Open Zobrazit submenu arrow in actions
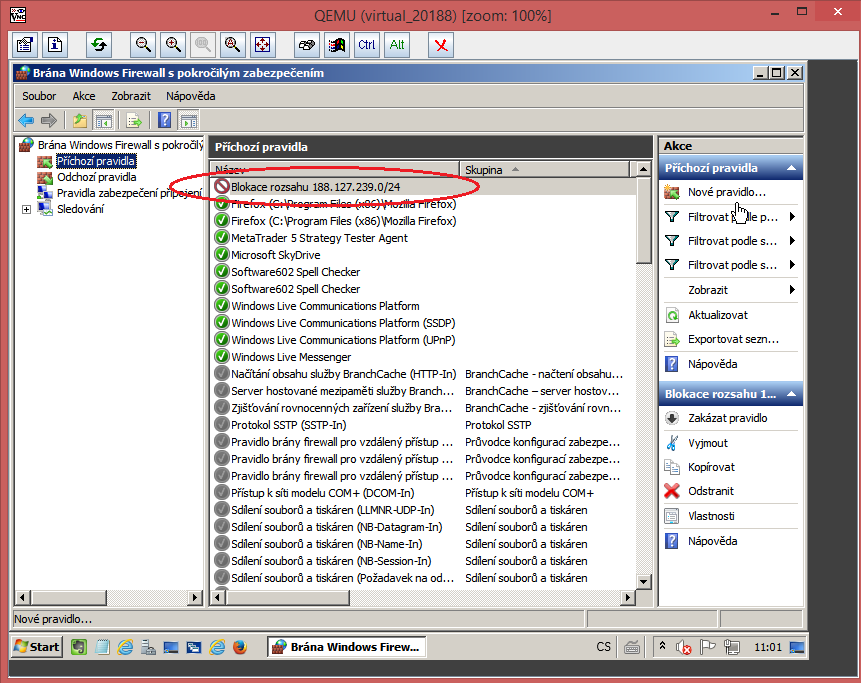861x683 pixels. [792, 290]
